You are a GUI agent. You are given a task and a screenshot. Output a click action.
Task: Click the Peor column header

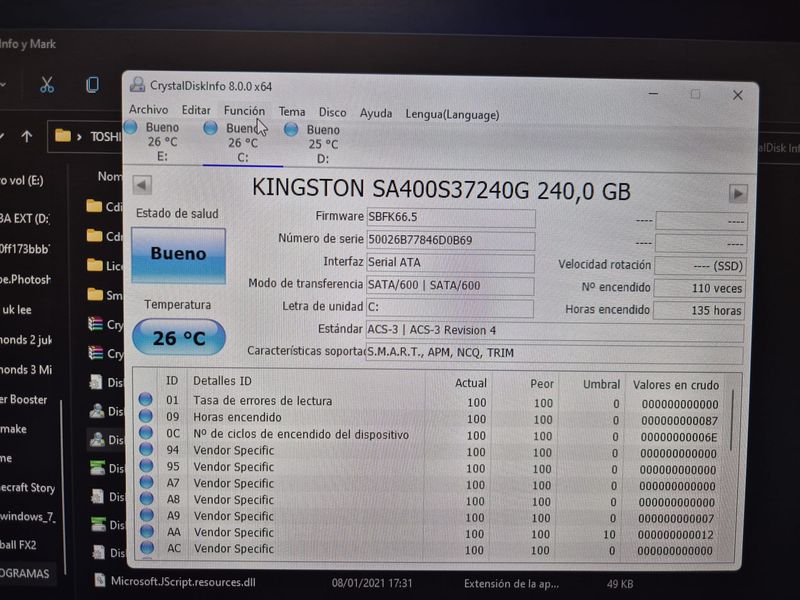(x=542, y=384)
